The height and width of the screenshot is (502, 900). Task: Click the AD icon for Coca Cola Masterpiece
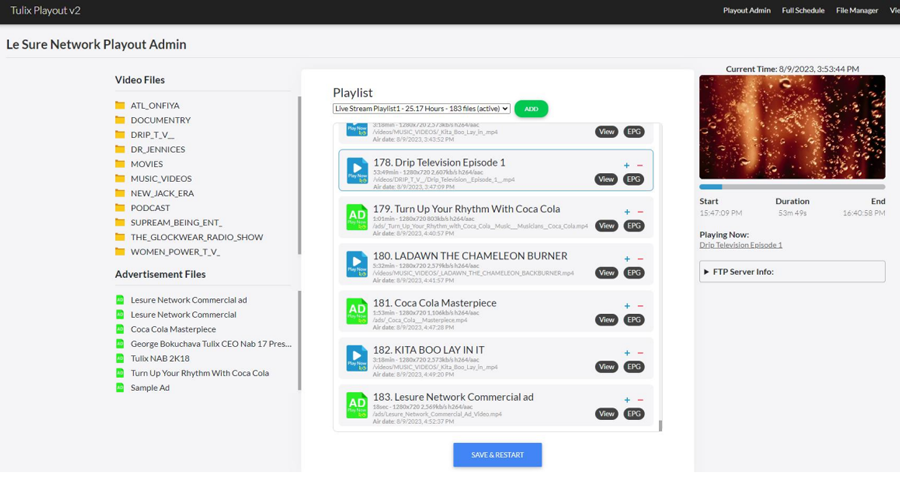point(356,311)
